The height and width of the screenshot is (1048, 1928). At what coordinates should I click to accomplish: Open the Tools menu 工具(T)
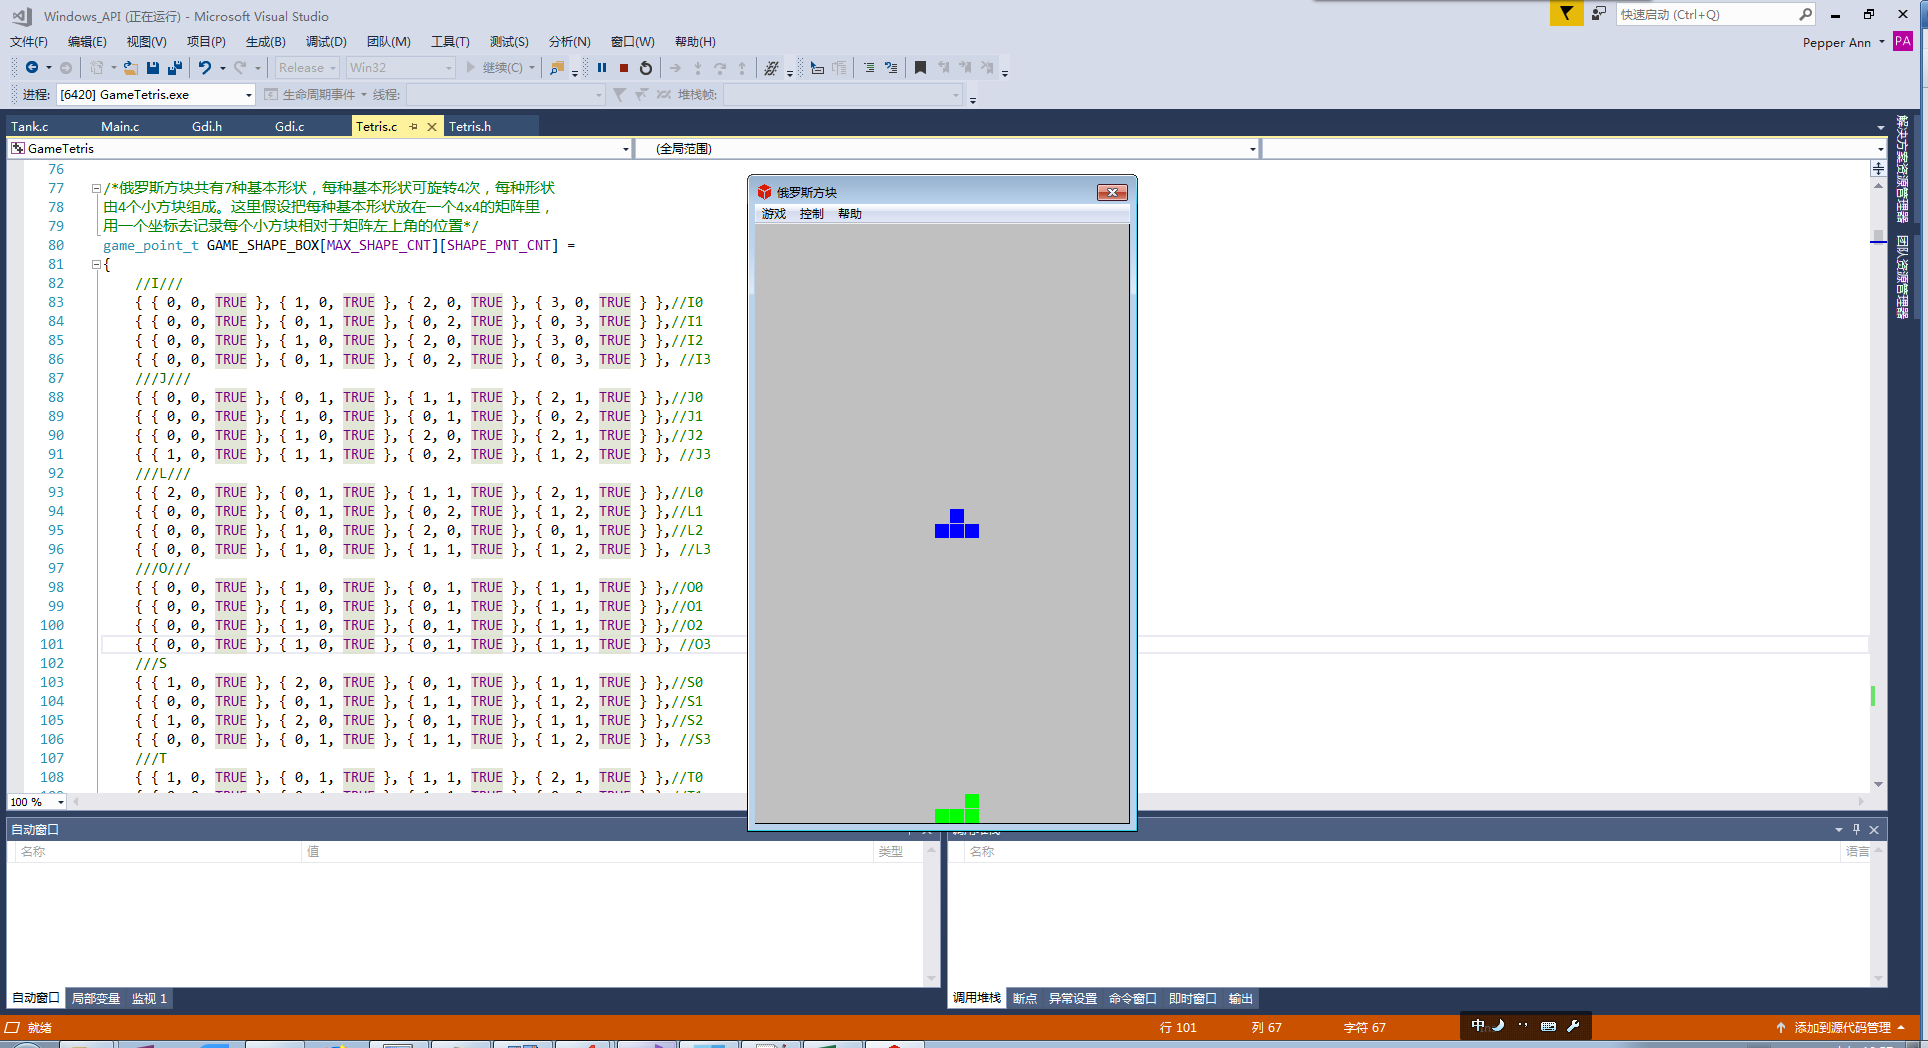point(450,42)
